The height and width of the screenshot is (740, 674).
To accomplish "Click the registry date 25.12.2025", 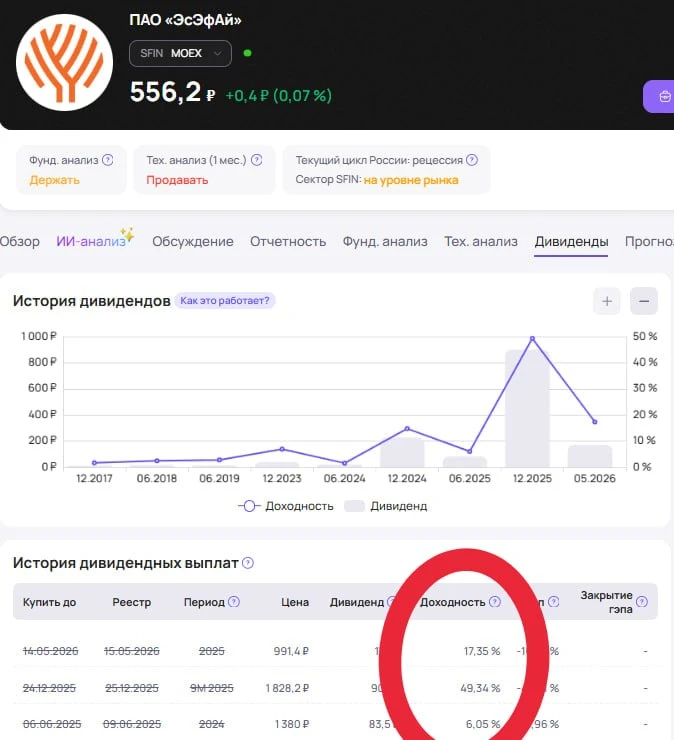I will click(132, 688).
